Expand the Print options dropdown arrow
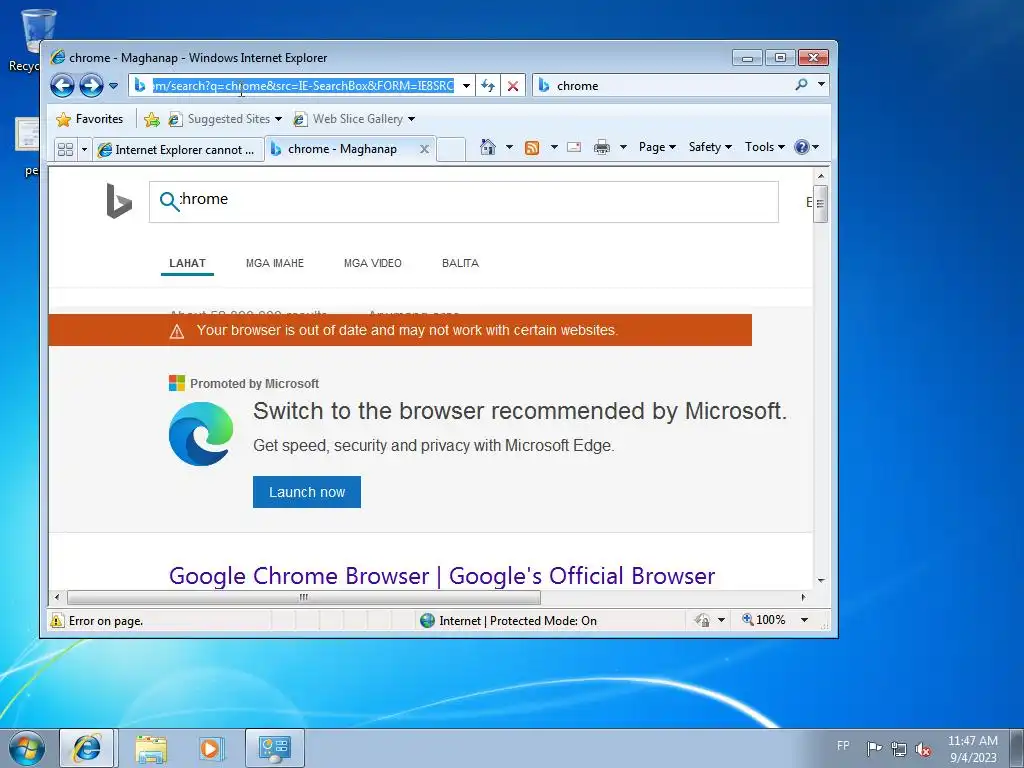The image size is (1024, 768). pyautogui.click(x=623, y=147)
